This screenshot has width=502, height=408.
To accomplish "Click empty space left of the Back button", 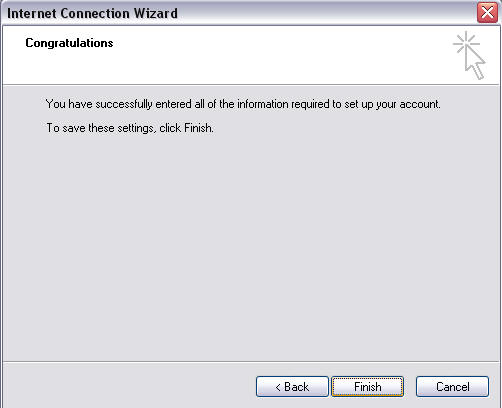I will [130, 387].
